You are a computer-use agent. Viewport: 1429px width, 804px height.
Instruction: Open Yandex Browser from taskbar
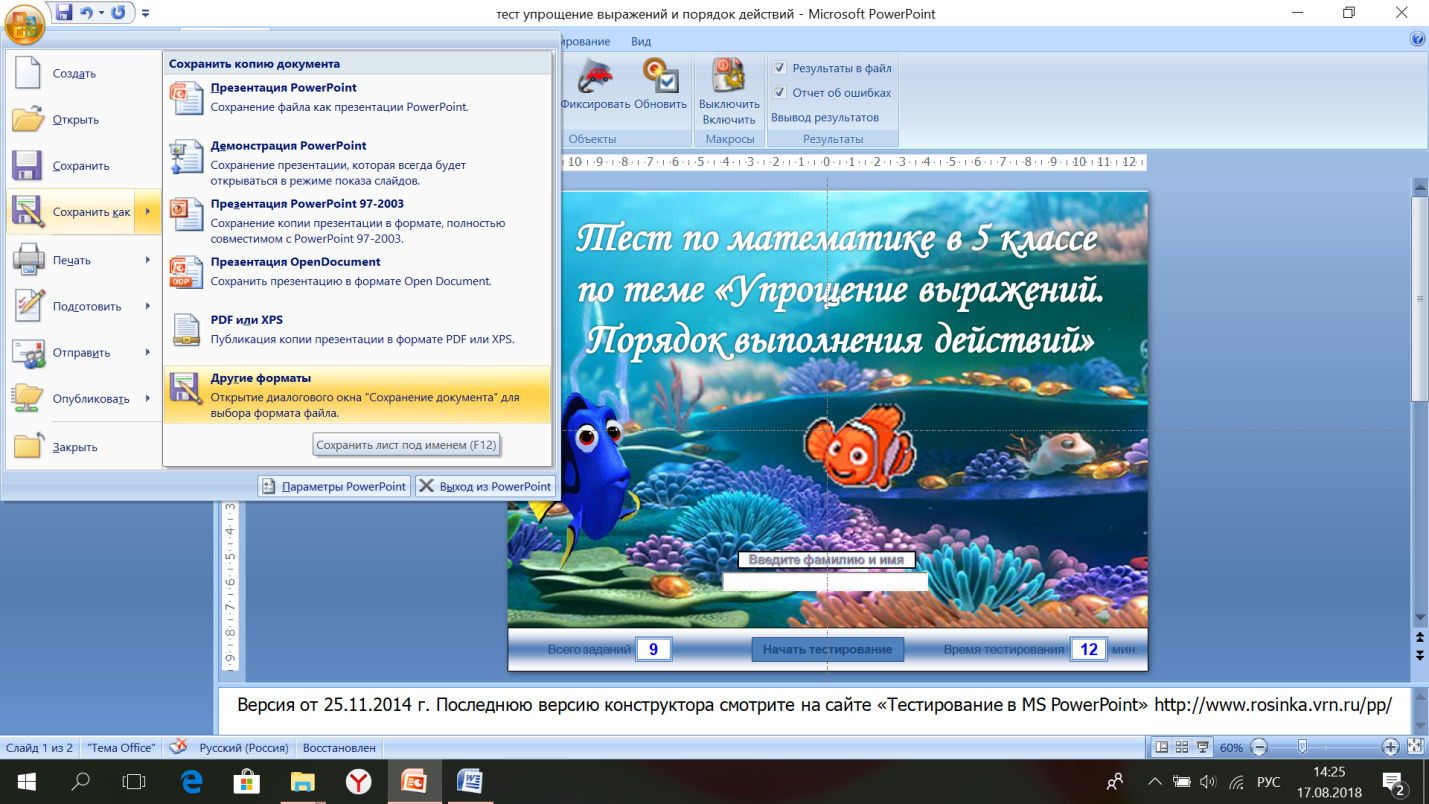(x=358, y=781)
